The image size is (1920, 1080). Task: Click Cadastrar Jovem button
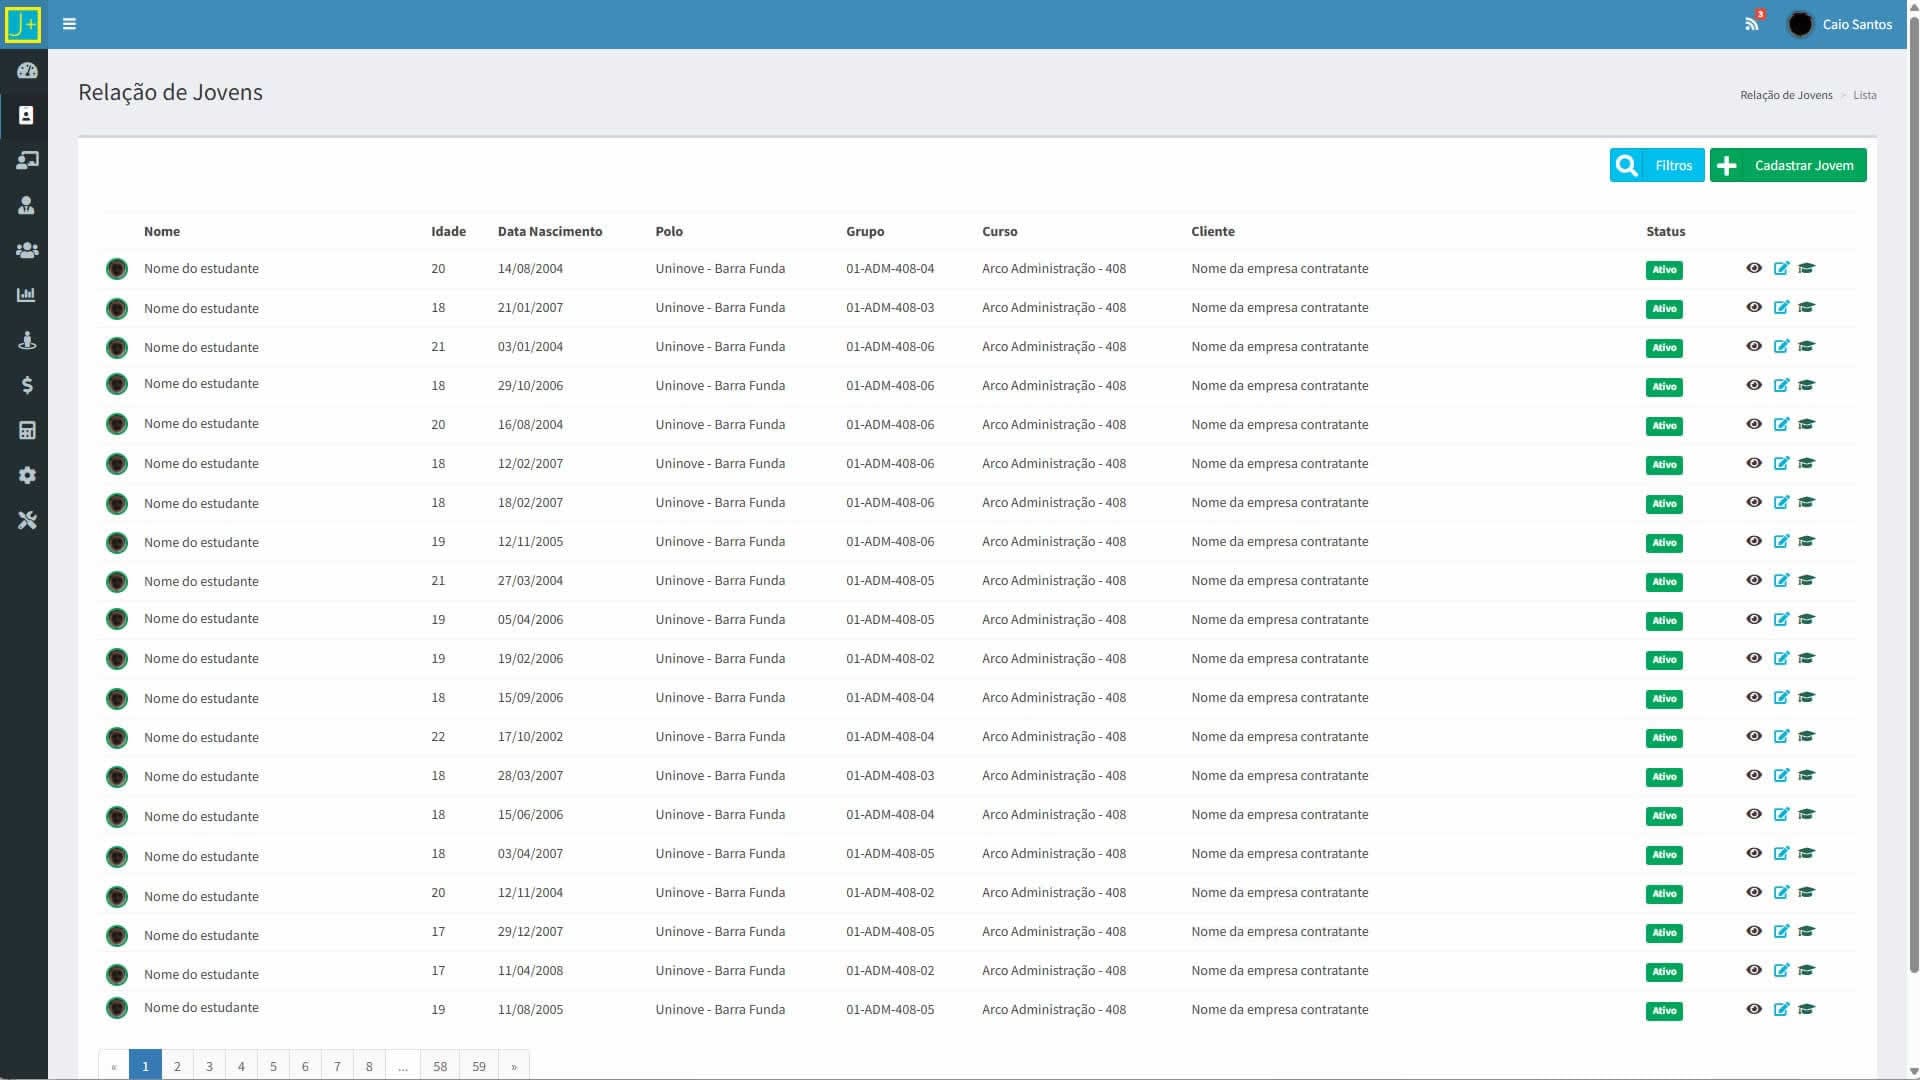[1788, 165]
